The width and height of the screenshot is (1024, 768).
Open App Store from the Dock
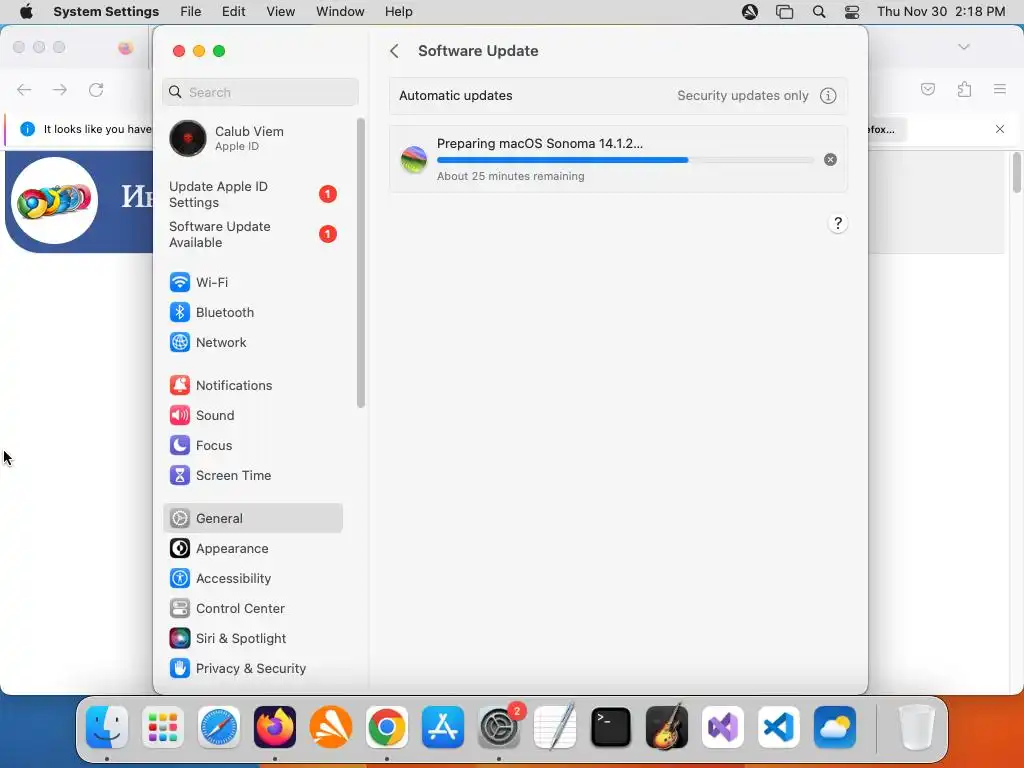[x=443, y=727]
